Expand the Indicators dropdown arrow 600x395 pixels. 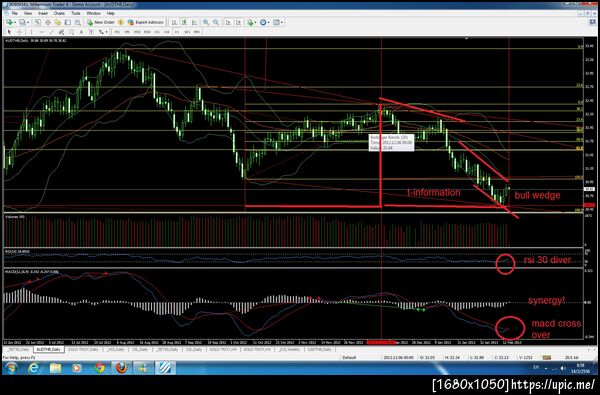point(256,22)
